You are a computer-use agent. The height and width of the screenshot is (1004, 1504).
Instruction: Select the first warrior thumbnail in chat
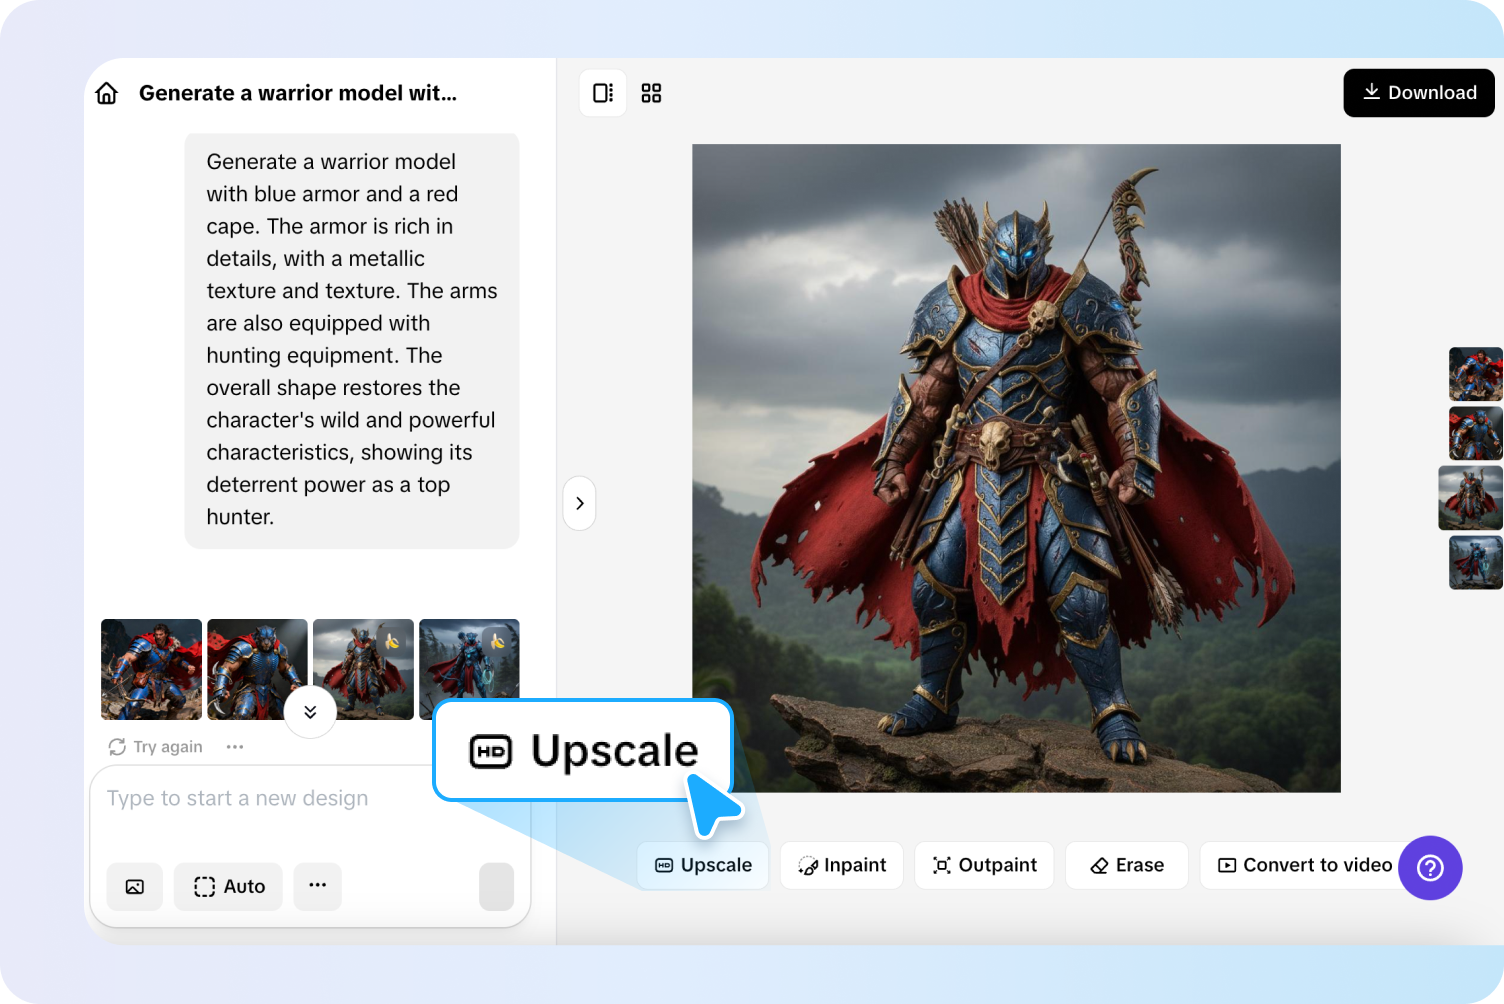152,669
